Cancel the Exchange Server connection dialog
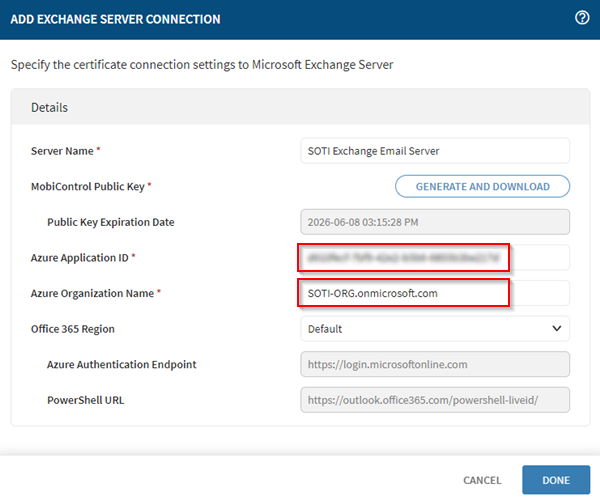The image size is (600, 500). (x=482, y=480)
